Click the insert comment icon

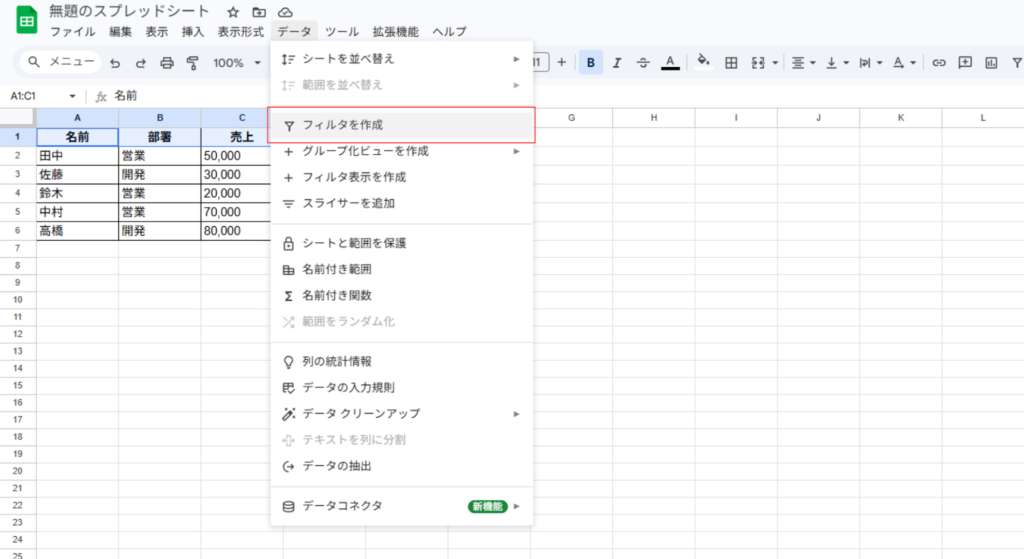965,63
